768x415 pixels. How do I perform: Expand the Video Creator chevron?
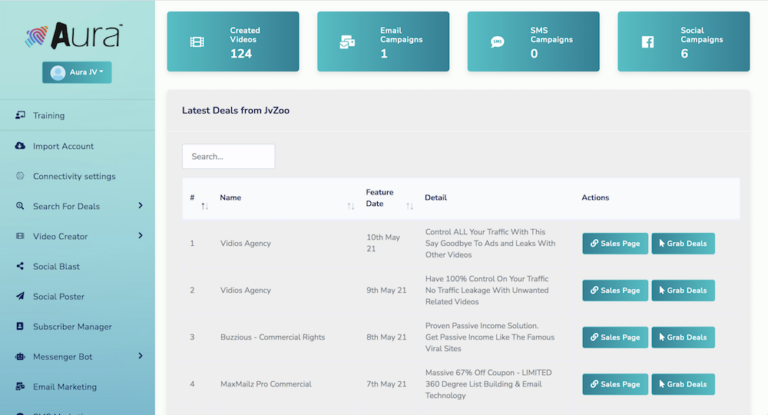click(141, 236)
